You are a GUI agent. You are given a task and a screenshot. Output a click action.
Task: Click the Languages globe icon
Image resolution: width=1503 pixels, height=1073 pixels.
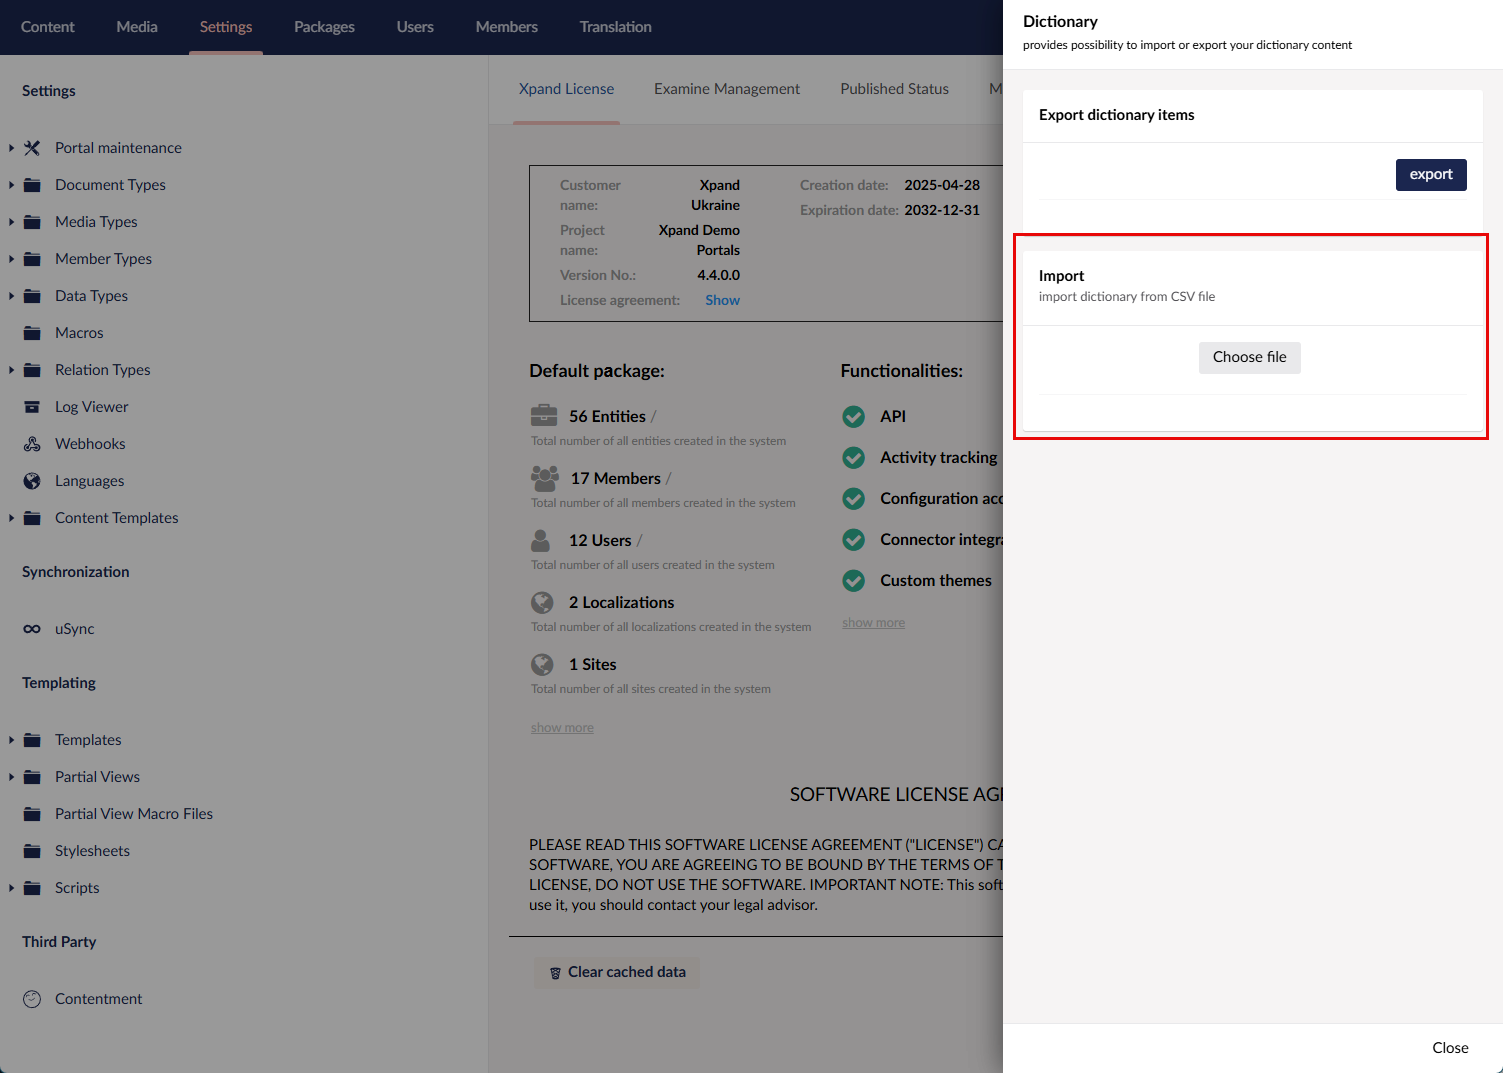click(32, 481)
